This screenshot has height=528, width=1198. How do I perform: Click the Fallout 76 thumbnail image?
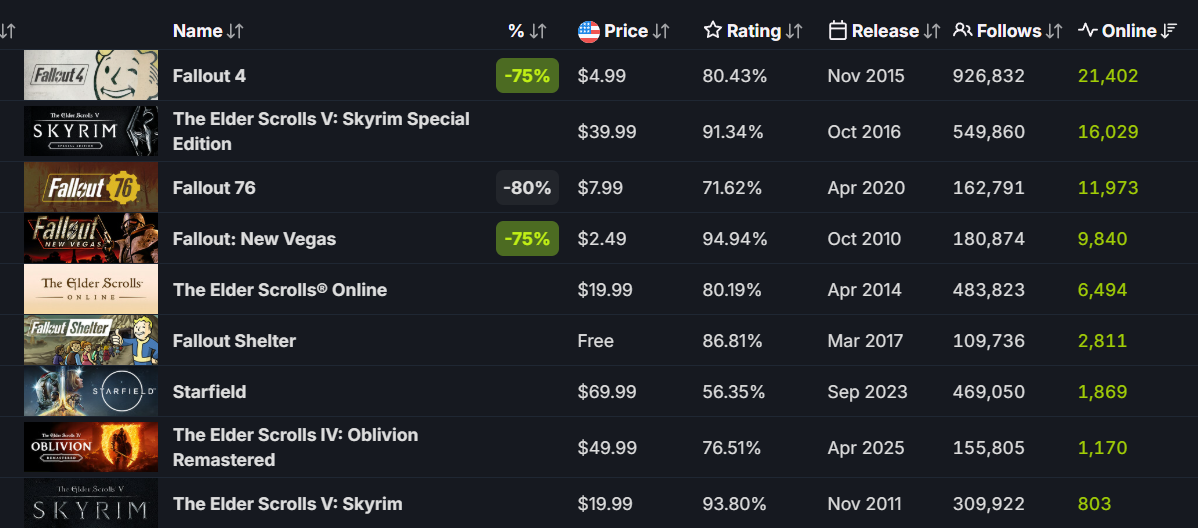pos(91,188)
